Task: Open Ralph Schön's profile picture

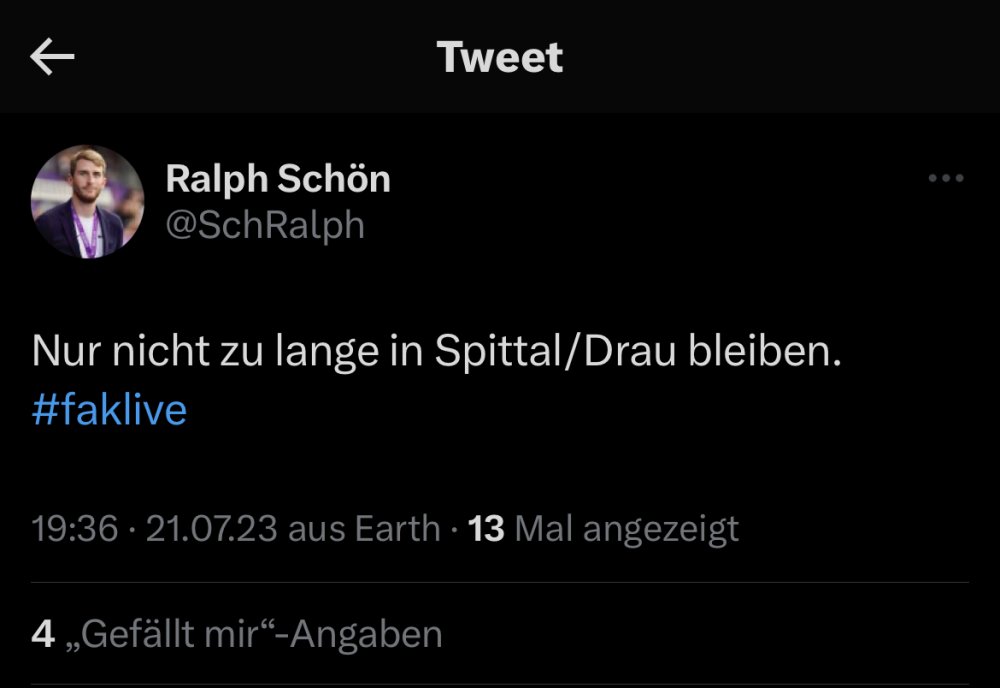Action: [88, 202]
